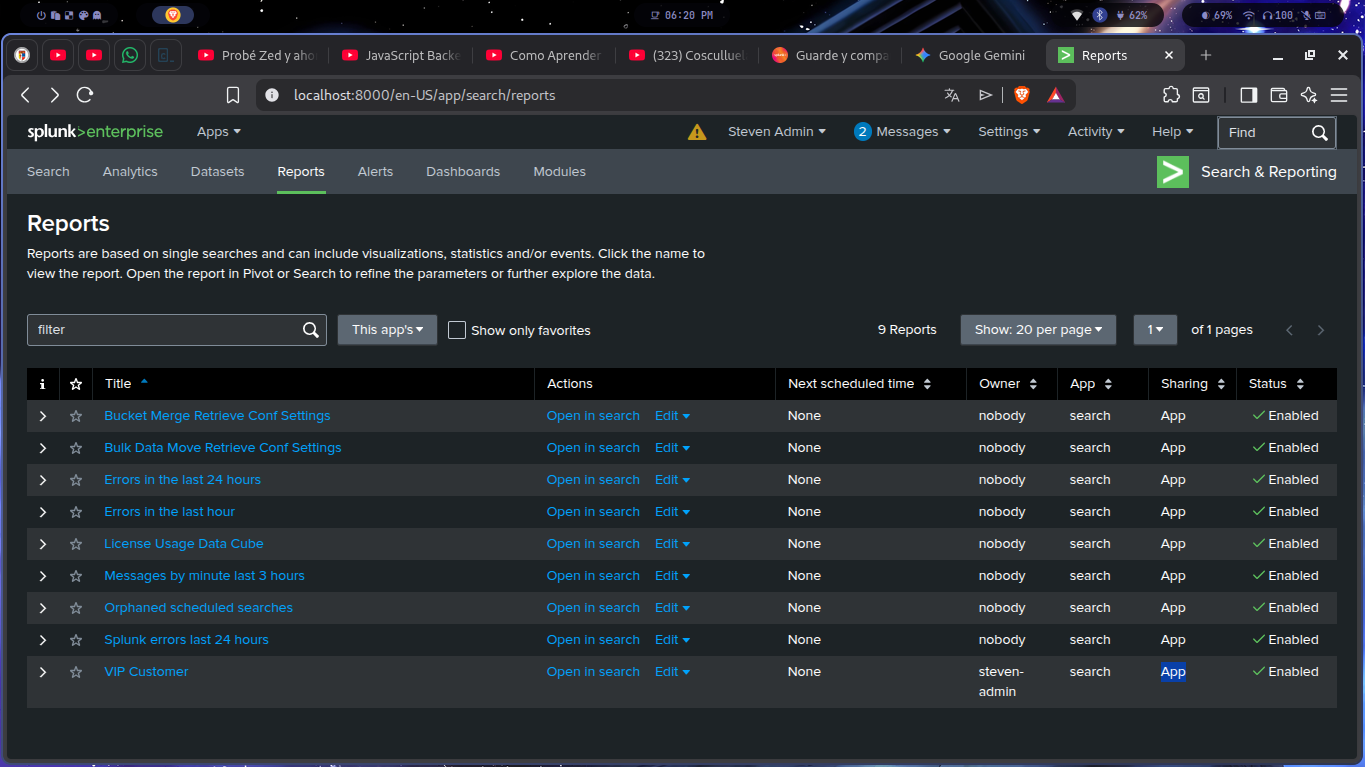
Task: Open the Splunk errors last 24 hours report
Action: pos(186,640)
